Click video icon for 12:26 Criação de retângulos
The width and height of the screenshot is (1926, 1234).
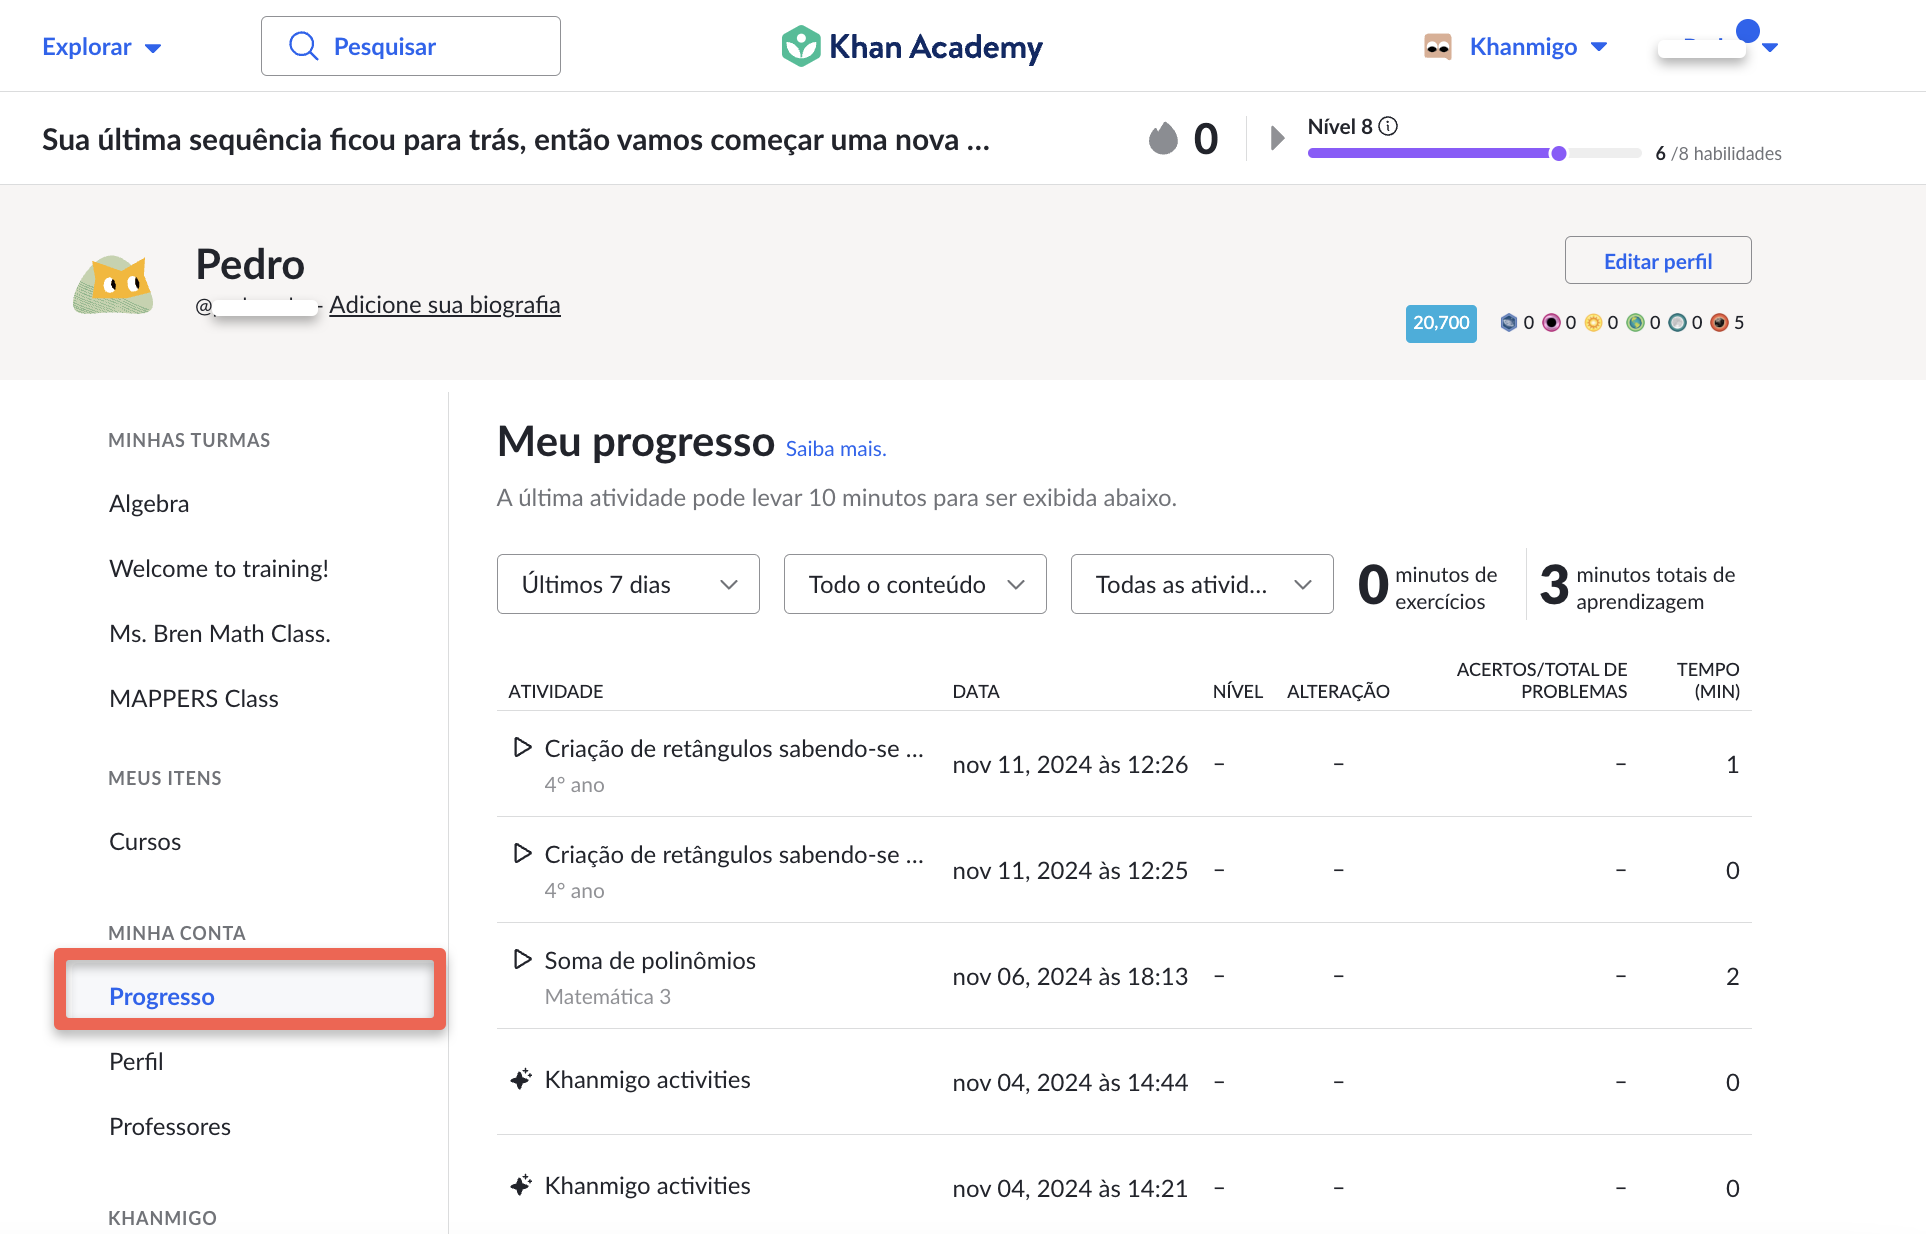tap(522, 747)
